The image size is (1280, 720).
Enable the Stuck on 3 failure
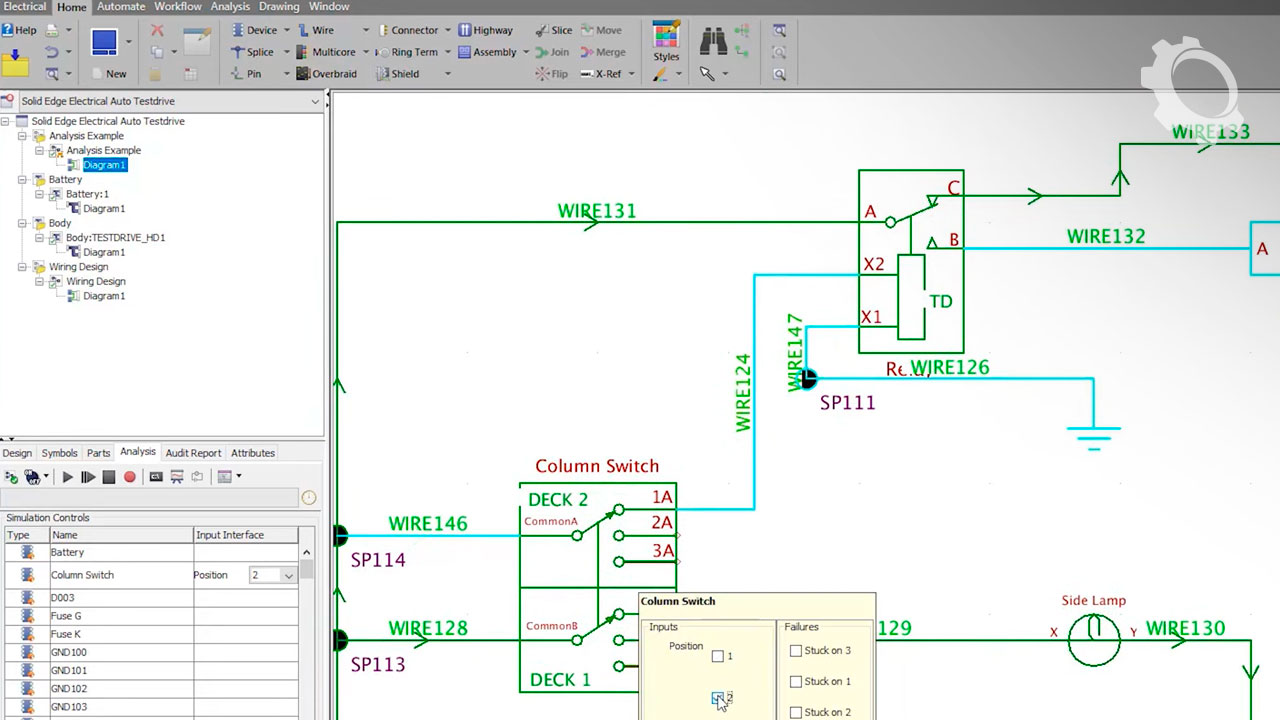(x=796, y=651)
